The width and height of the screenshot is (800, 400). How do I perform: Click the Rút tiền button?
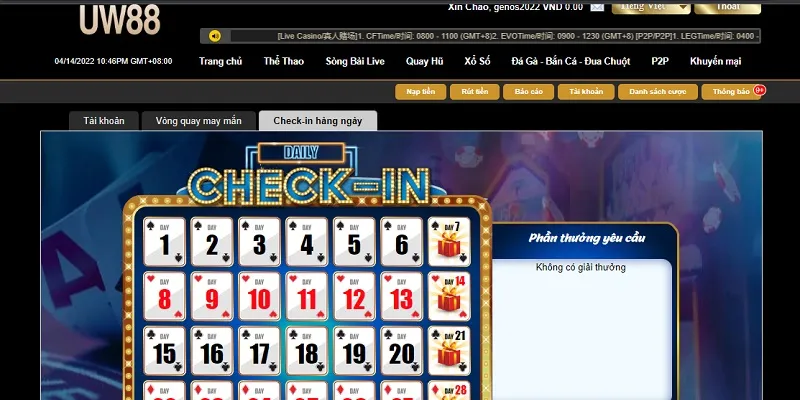pyautogui.click(x=474, y=92)
